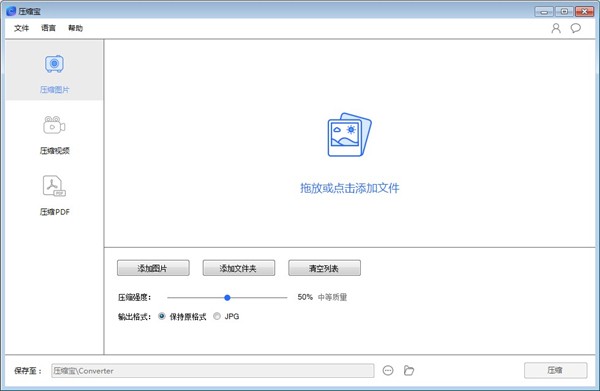Select the JPG output format radio

[x=217, y=316]
